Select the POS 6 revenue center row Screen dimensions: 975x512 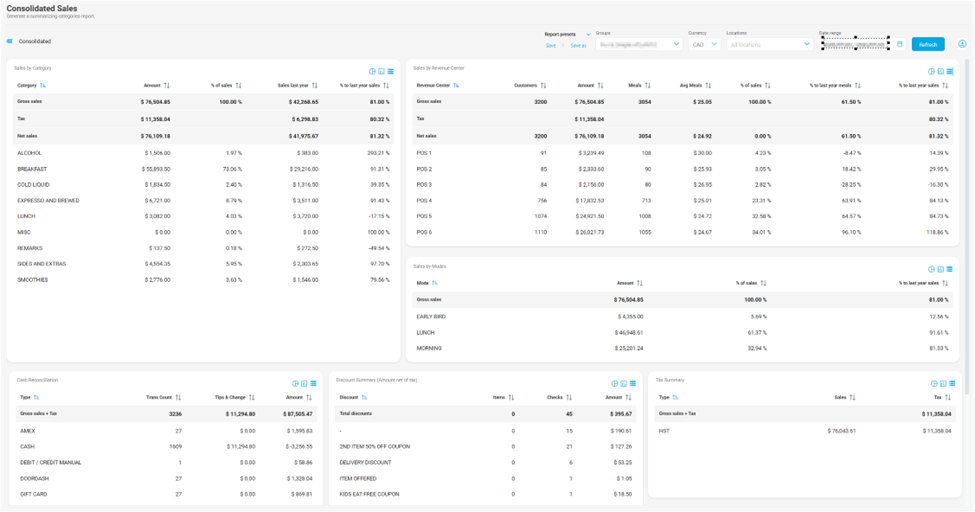coord(683,232)
